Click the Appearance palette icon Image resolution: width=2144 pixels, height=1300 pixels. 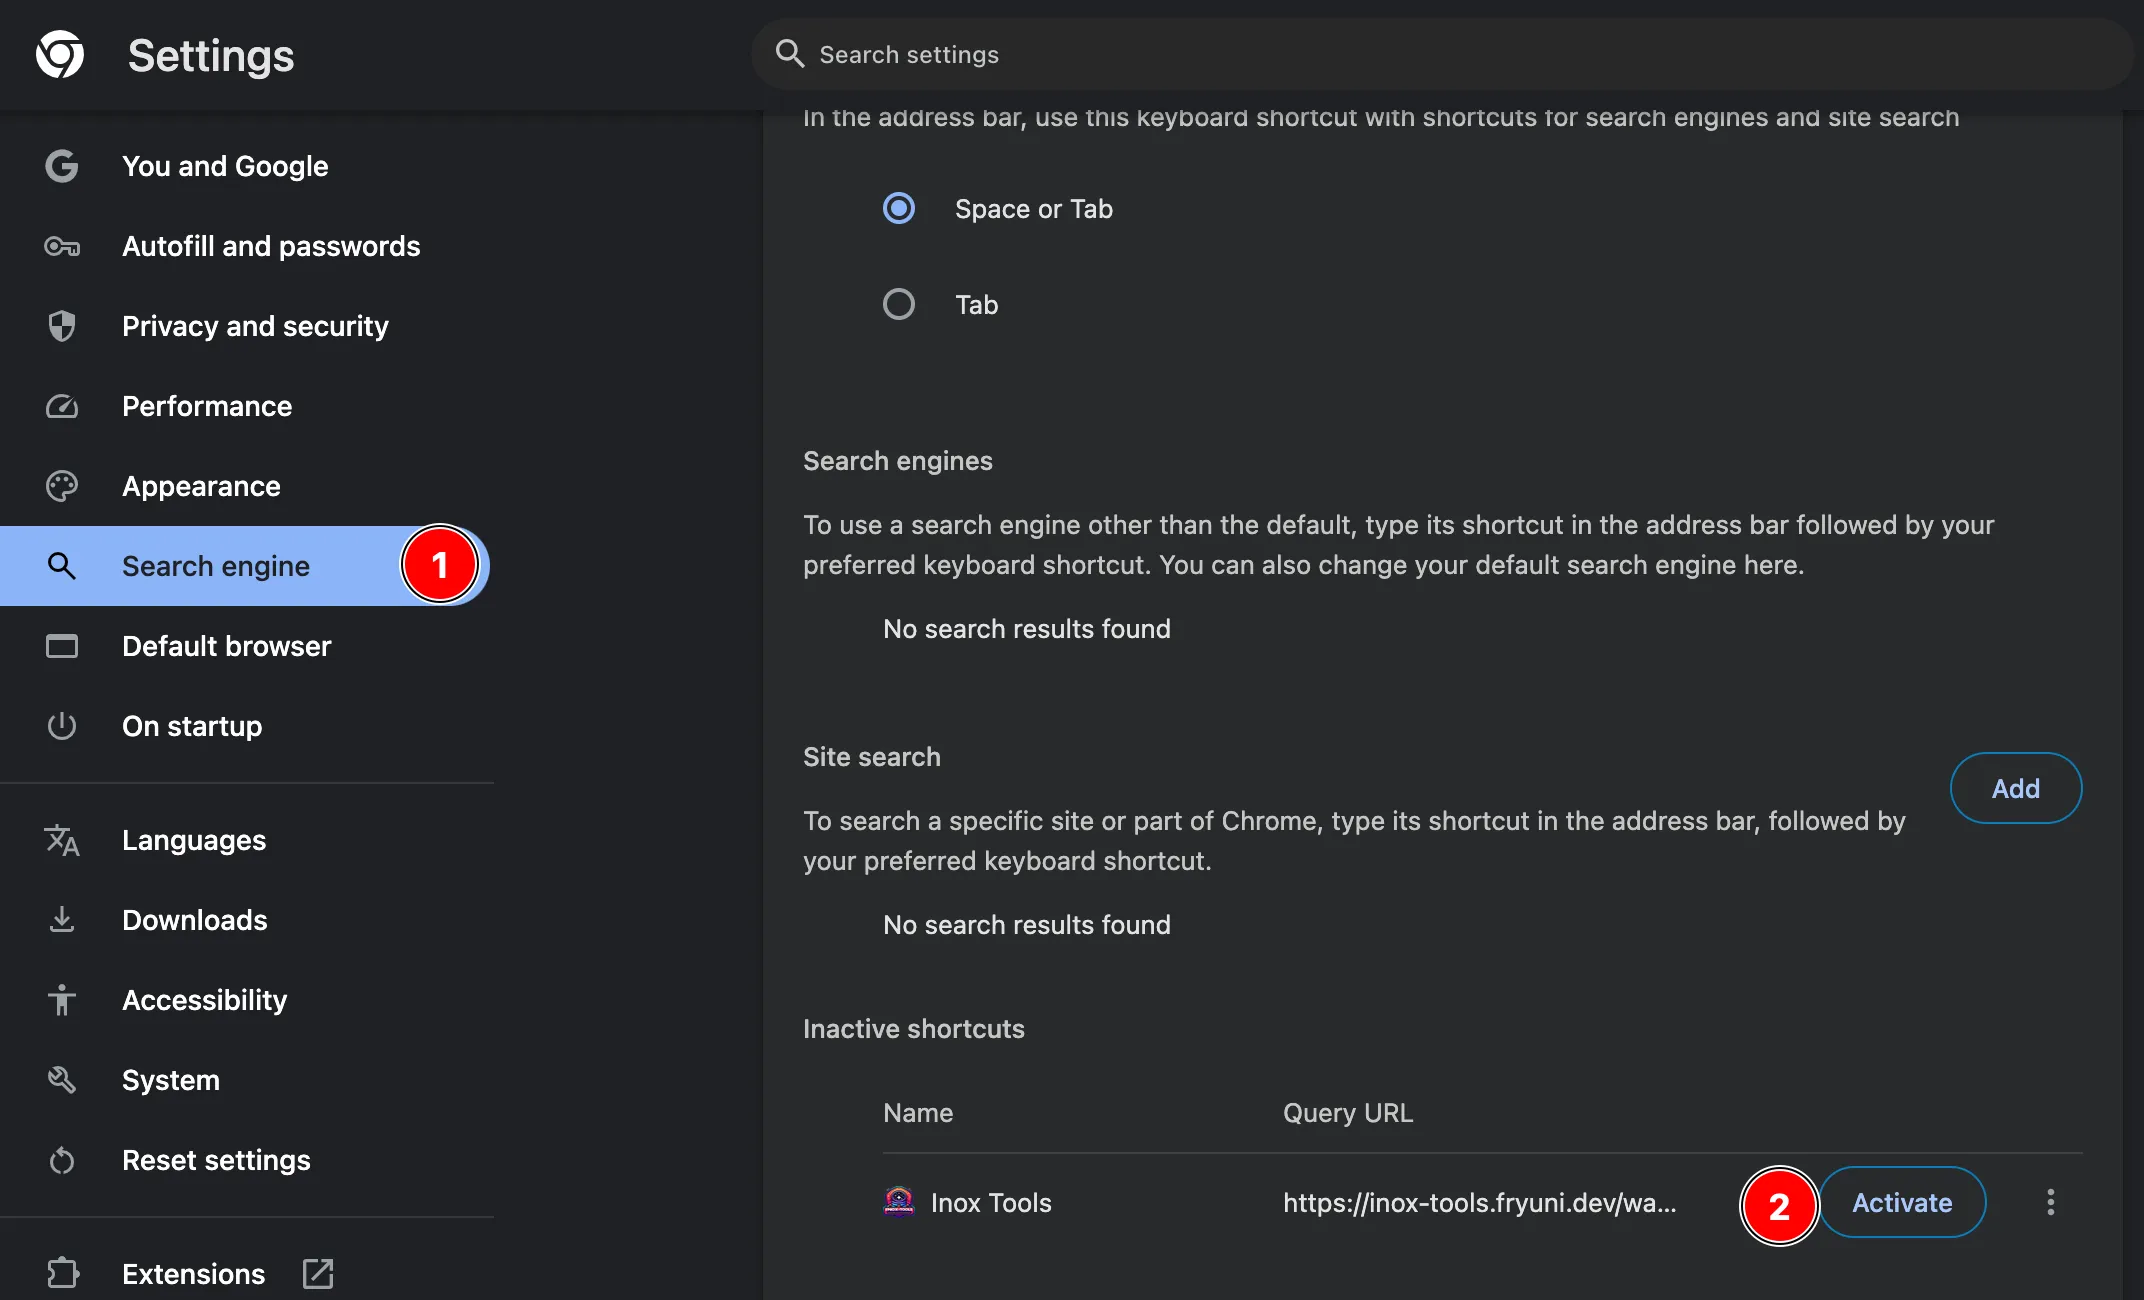[x=62, y=486]
